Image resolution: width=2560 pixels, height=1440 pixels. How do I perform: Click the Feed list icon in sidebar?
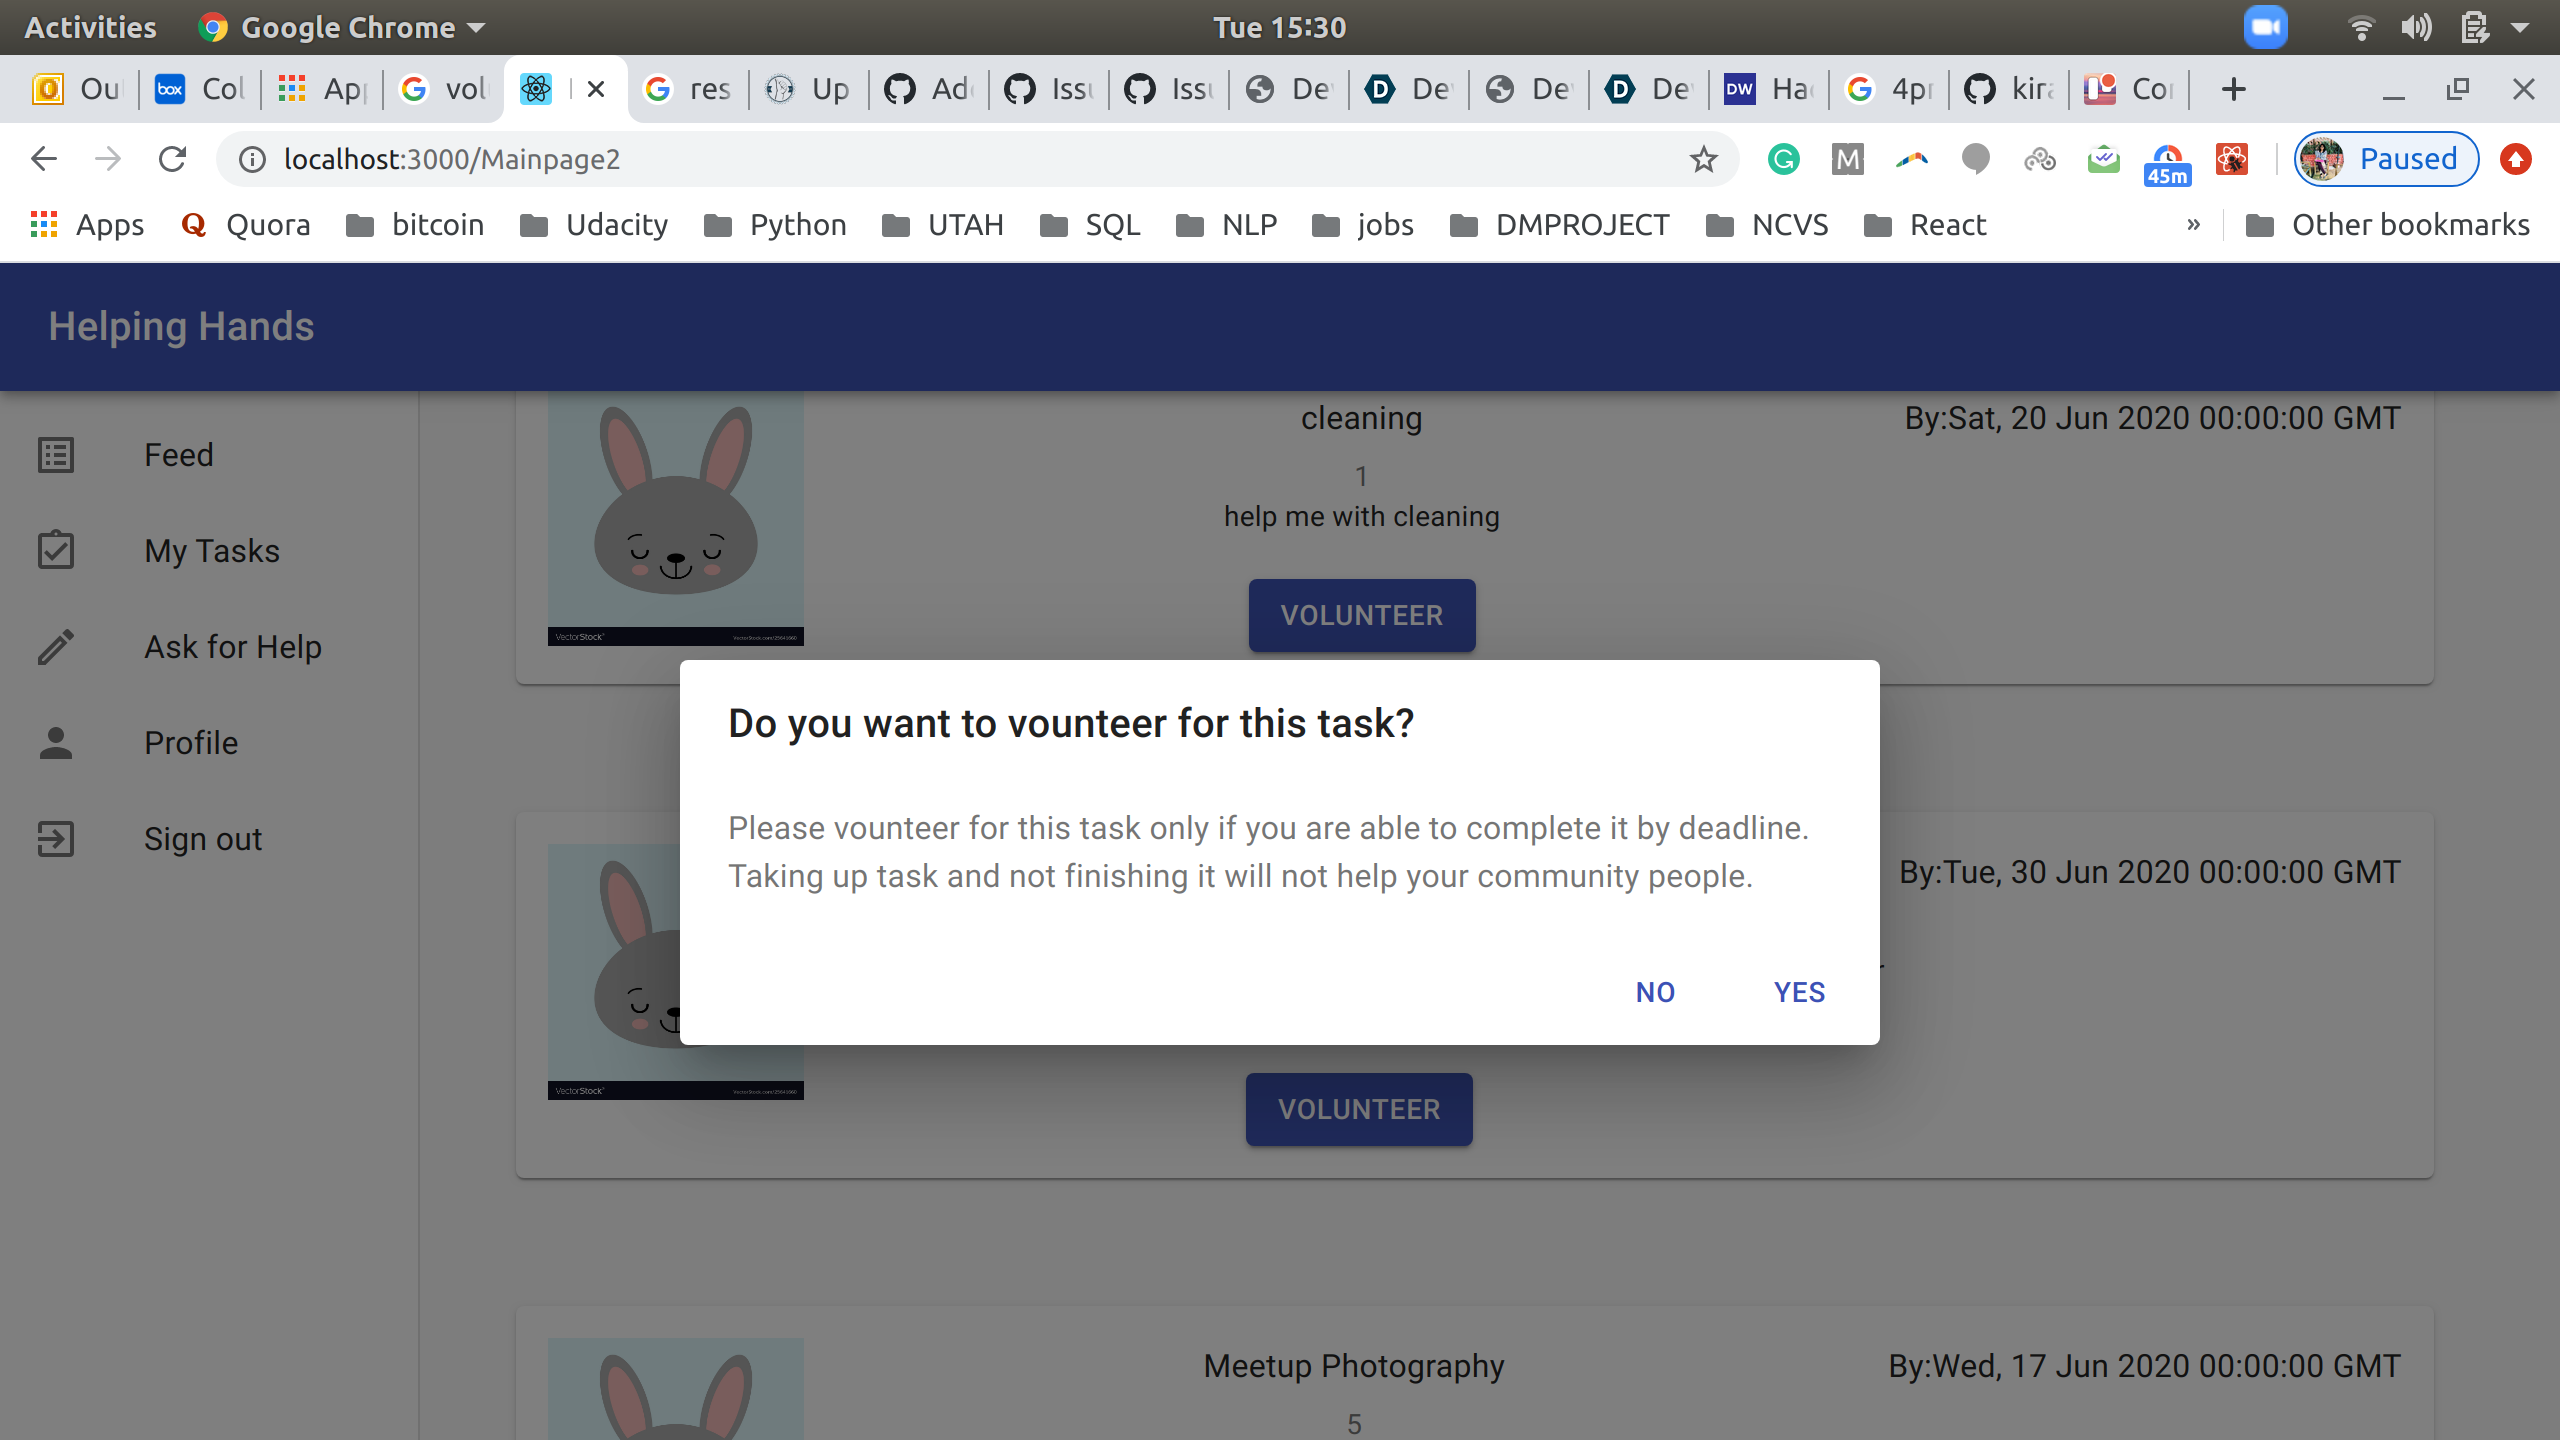click(x=56, y=455)
